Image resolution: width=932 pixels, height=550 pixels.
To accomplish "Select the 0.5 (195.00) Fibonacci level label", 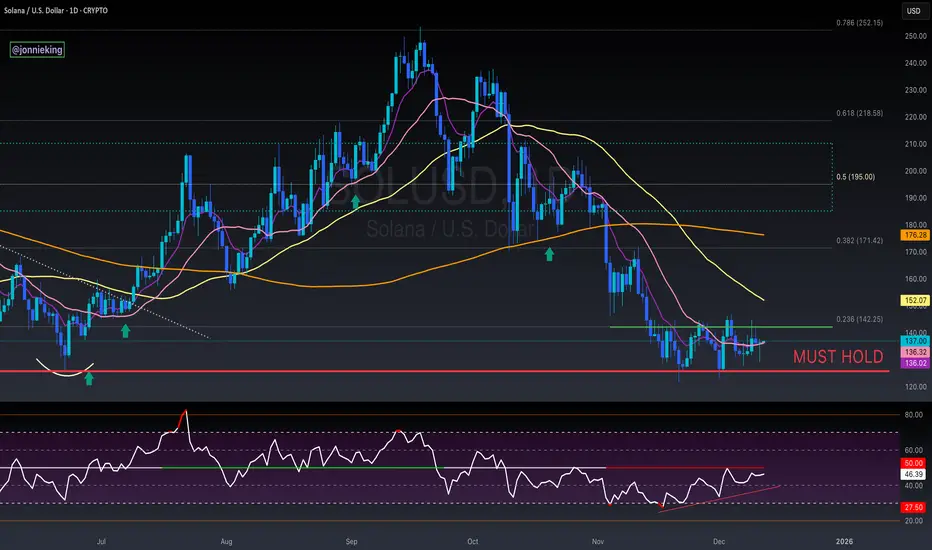I will (x=855, y=177).
